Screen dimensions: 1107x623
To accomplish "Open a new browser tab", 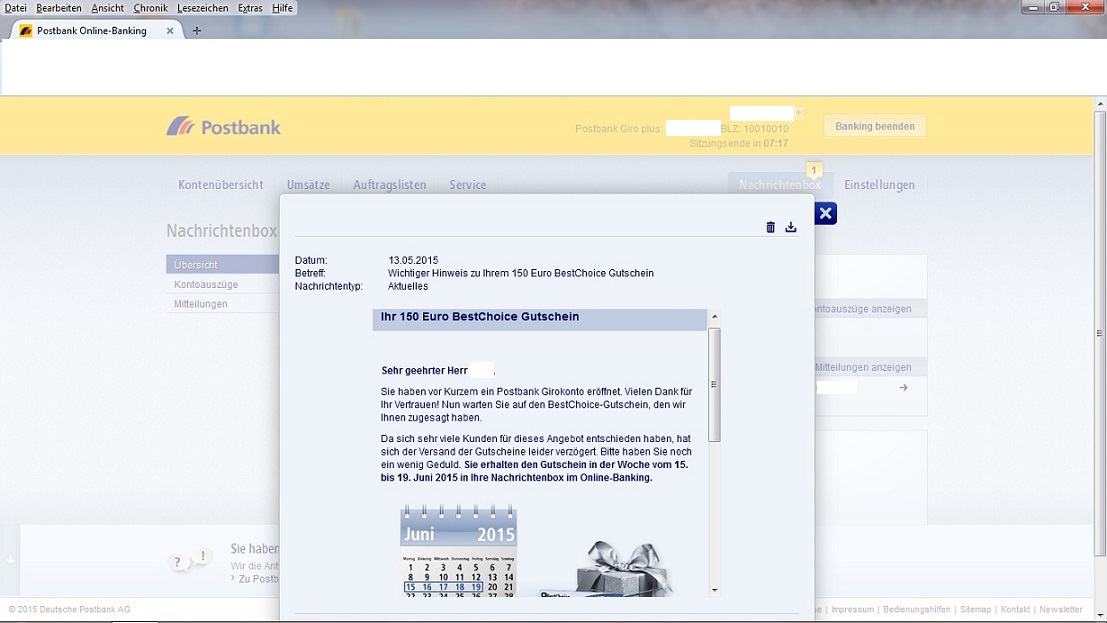I will click(x=197, y=30).
